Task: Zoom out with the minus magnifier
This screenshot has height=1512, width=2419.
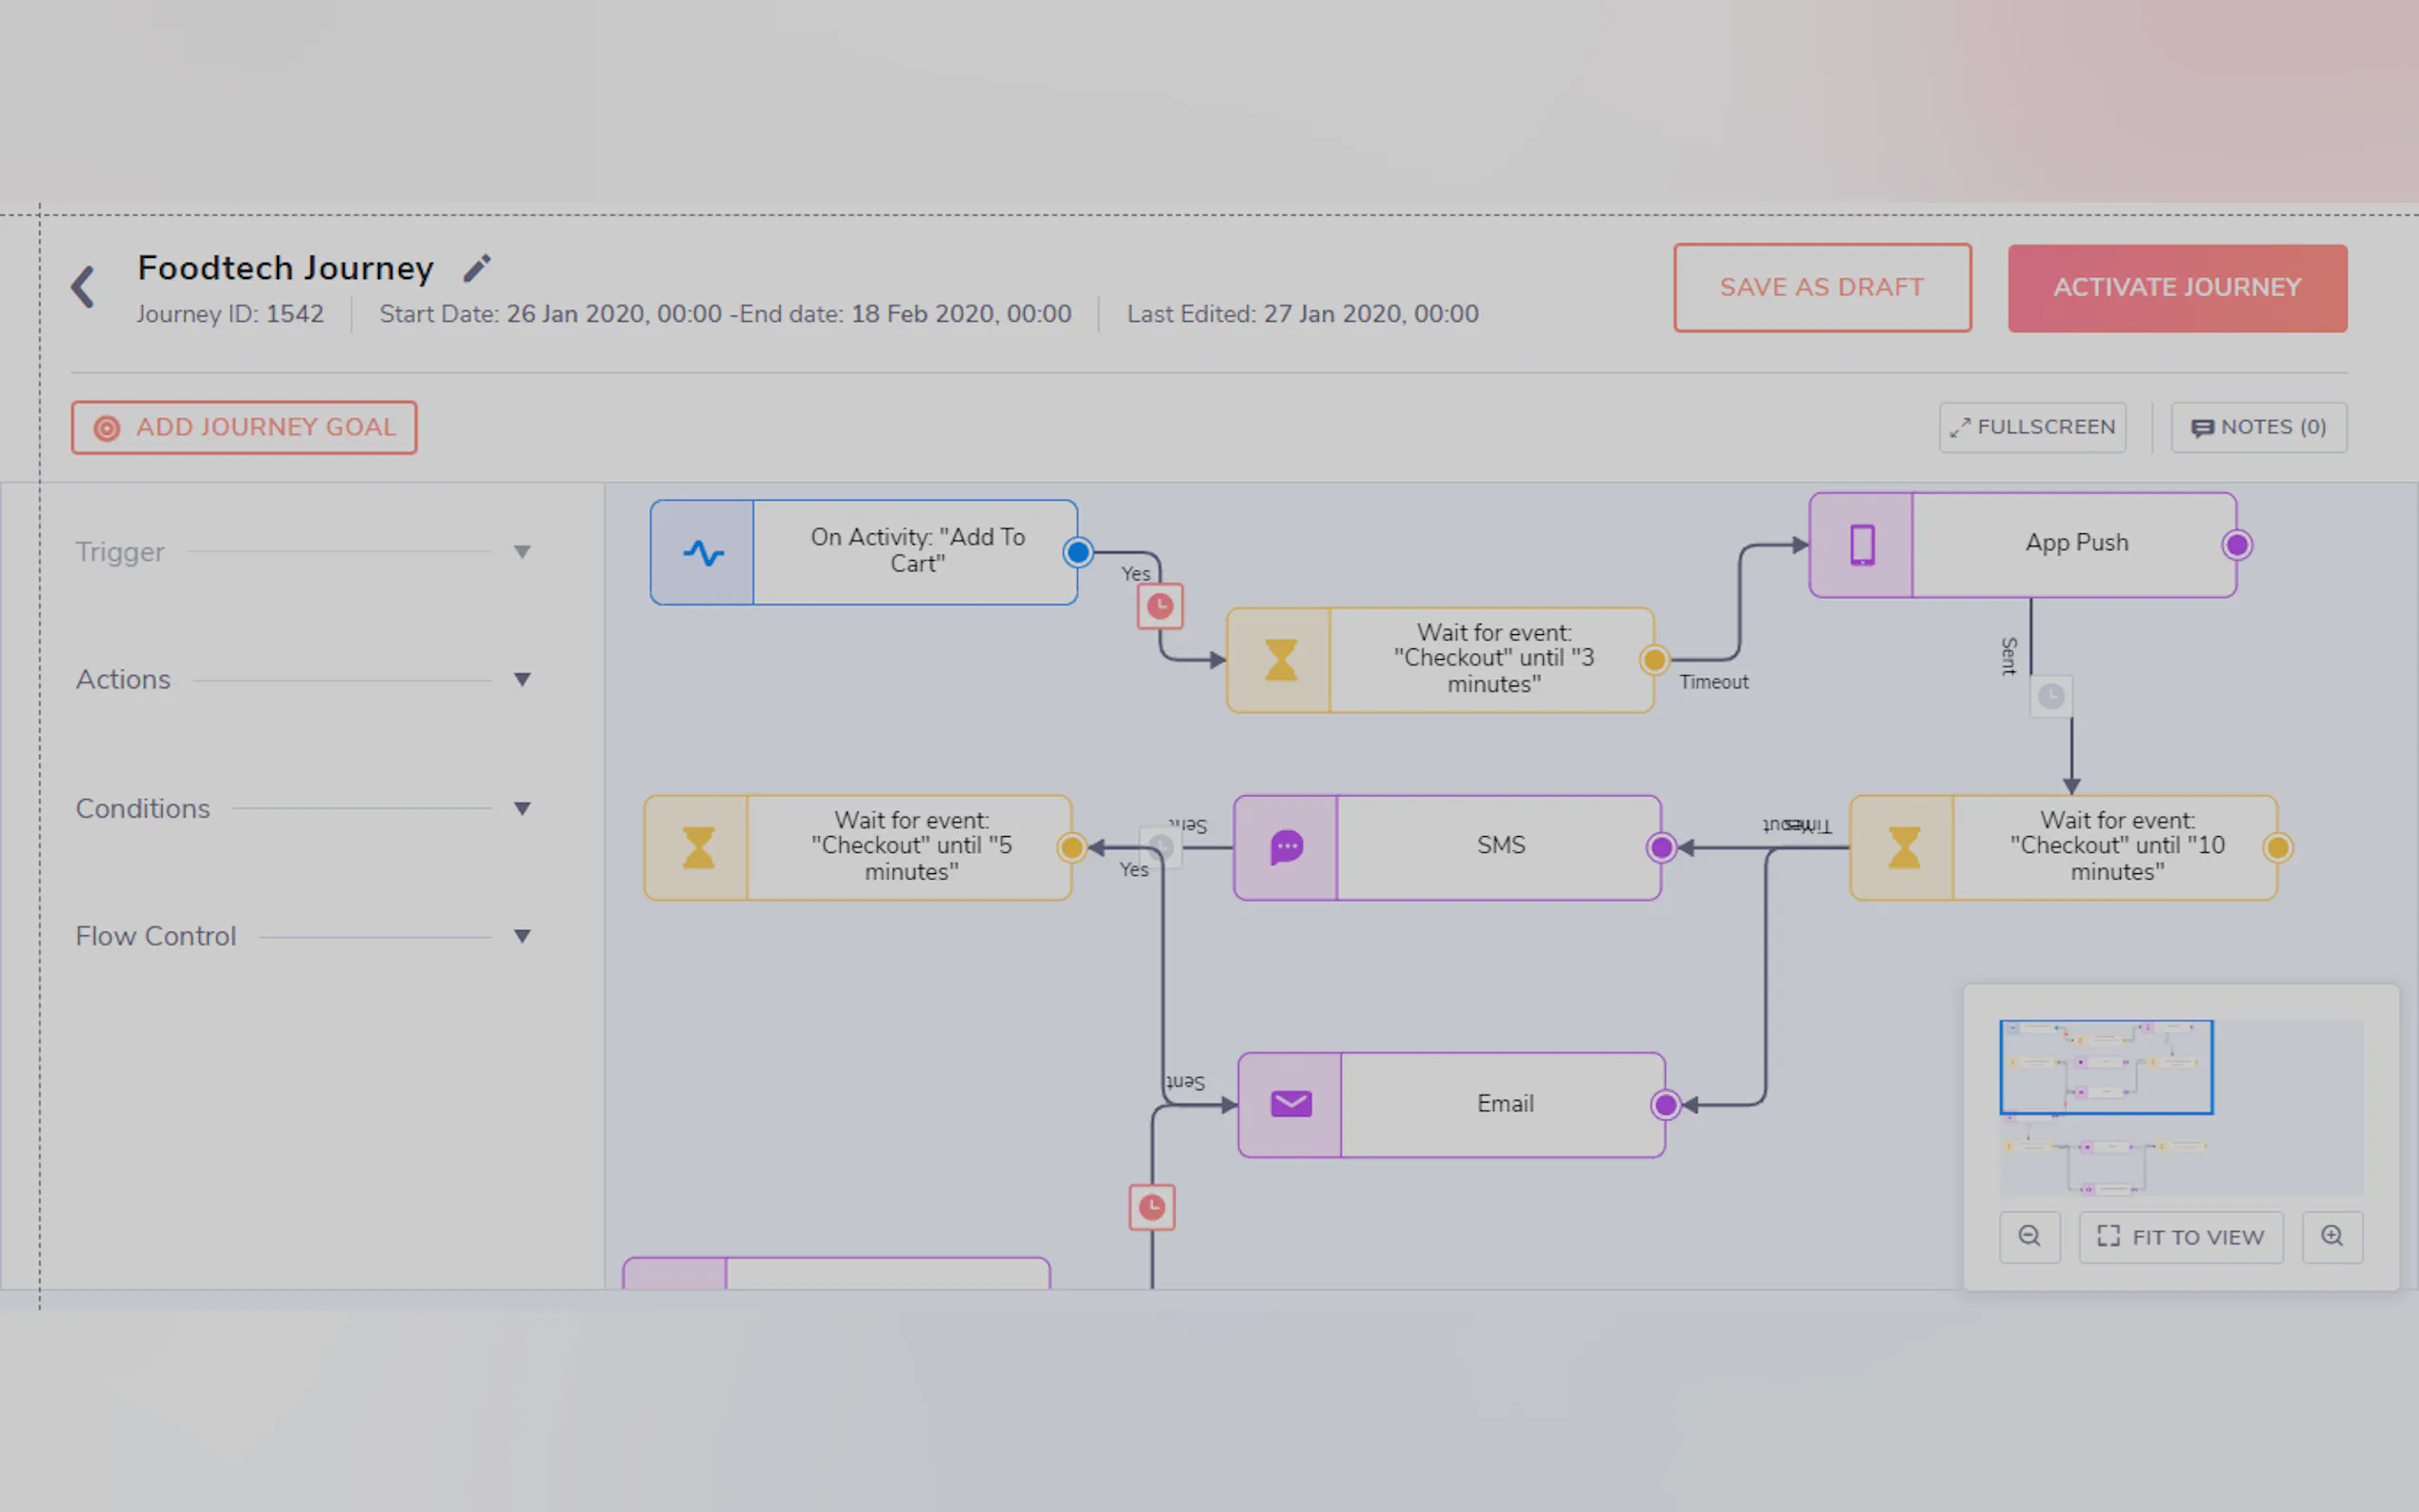Action: pyautogui.click(x=2029, y=1237)
